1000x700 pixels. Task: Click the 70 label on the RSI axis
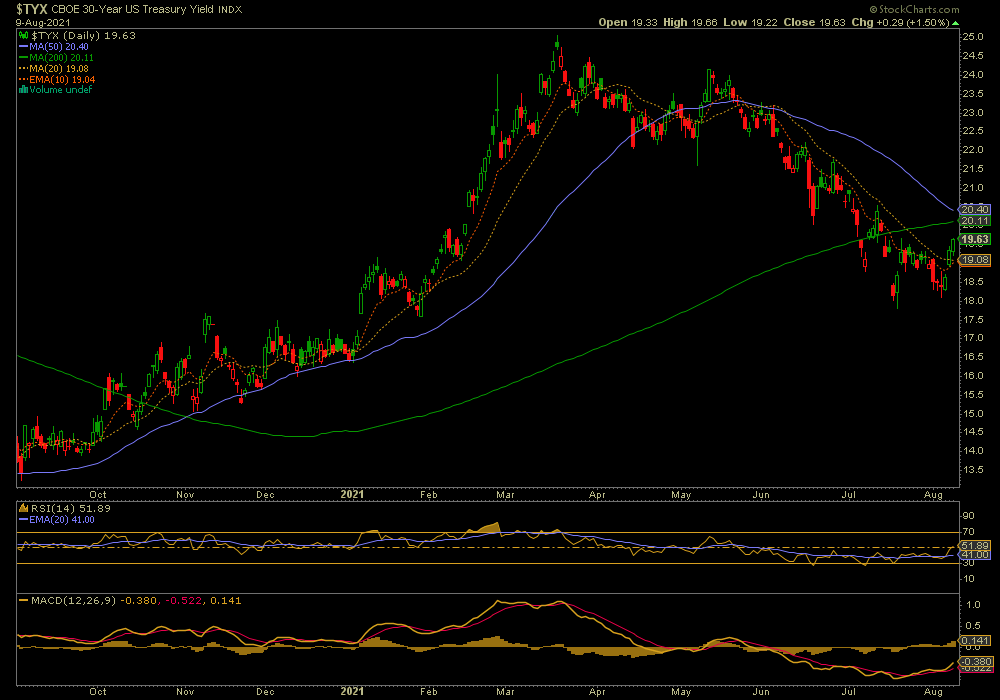coord(969,532)
